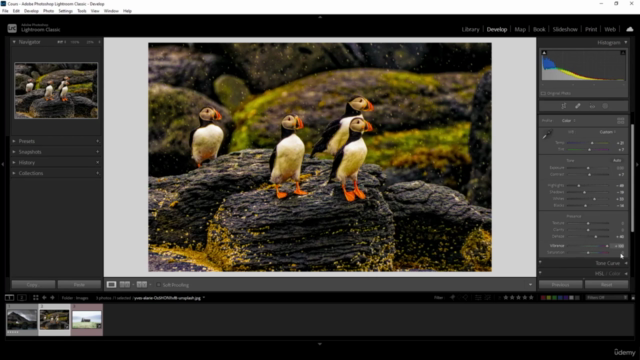Open the Profile Color dropdown

pyautogui.click(x=568, y=121)
